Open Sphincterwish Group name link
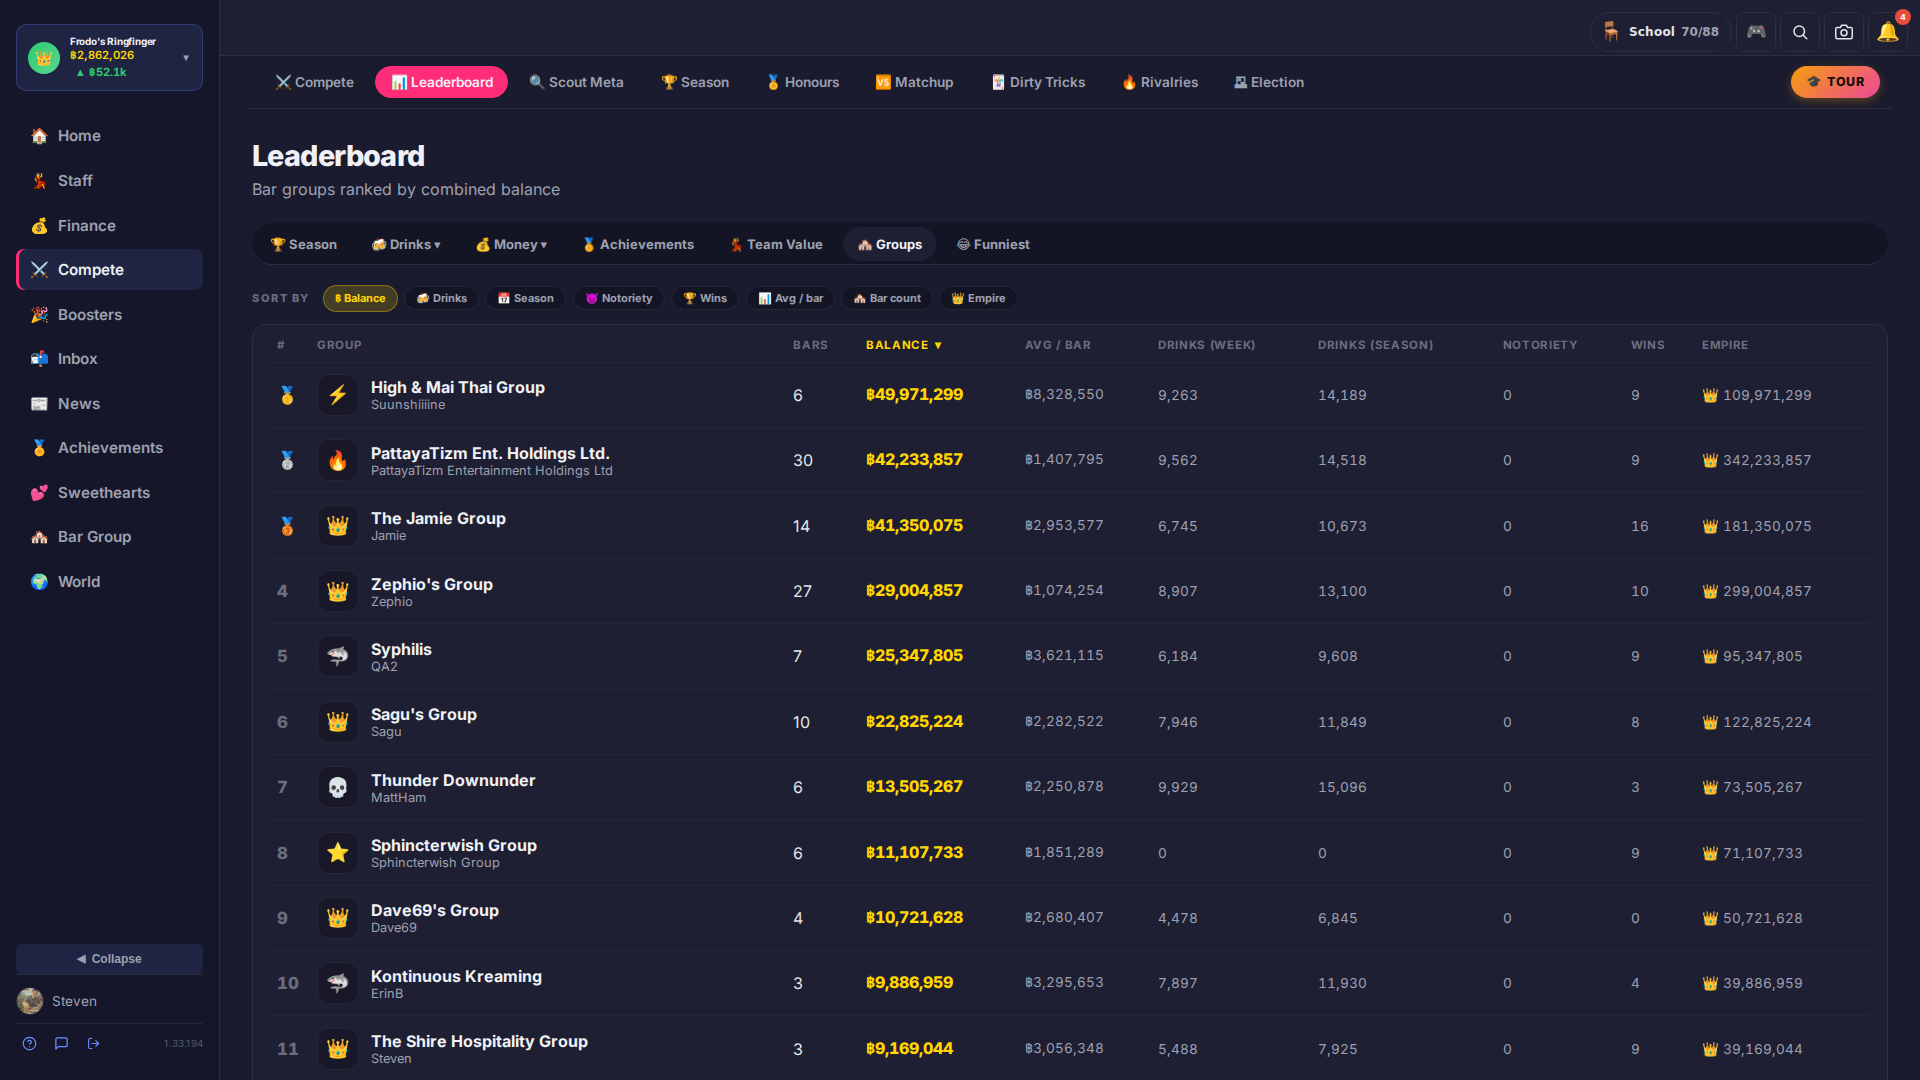This screenshot has width=1920, height=1080. tap(454, 845)
